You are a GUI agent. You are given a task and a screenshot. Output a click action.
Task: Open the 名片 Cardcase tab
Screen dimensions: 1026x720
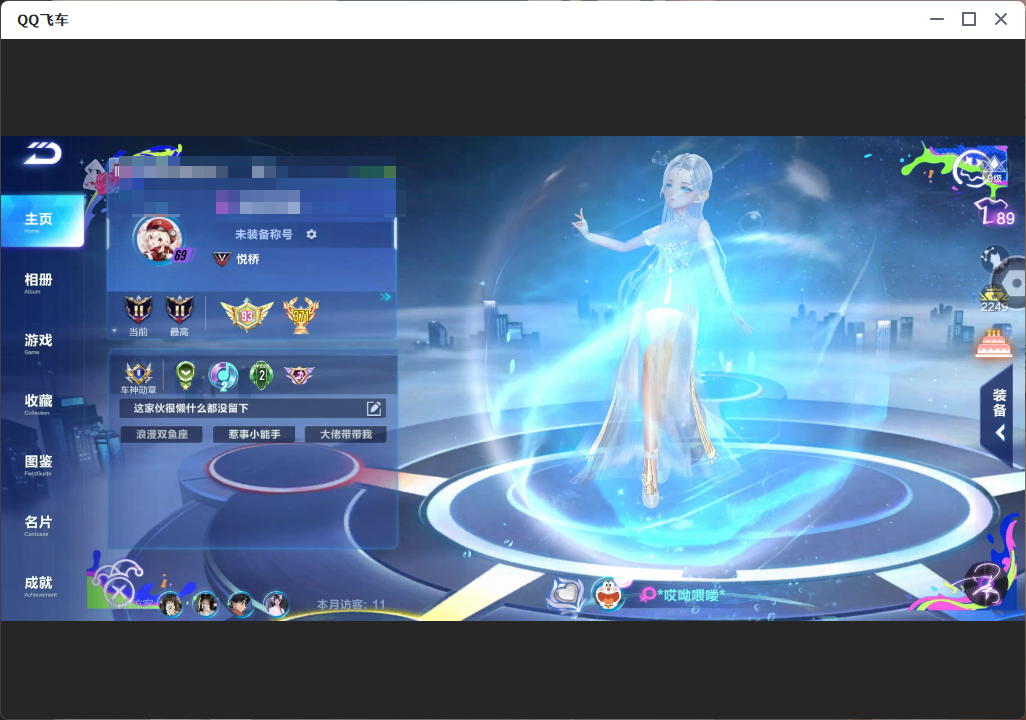coord(38,525)
